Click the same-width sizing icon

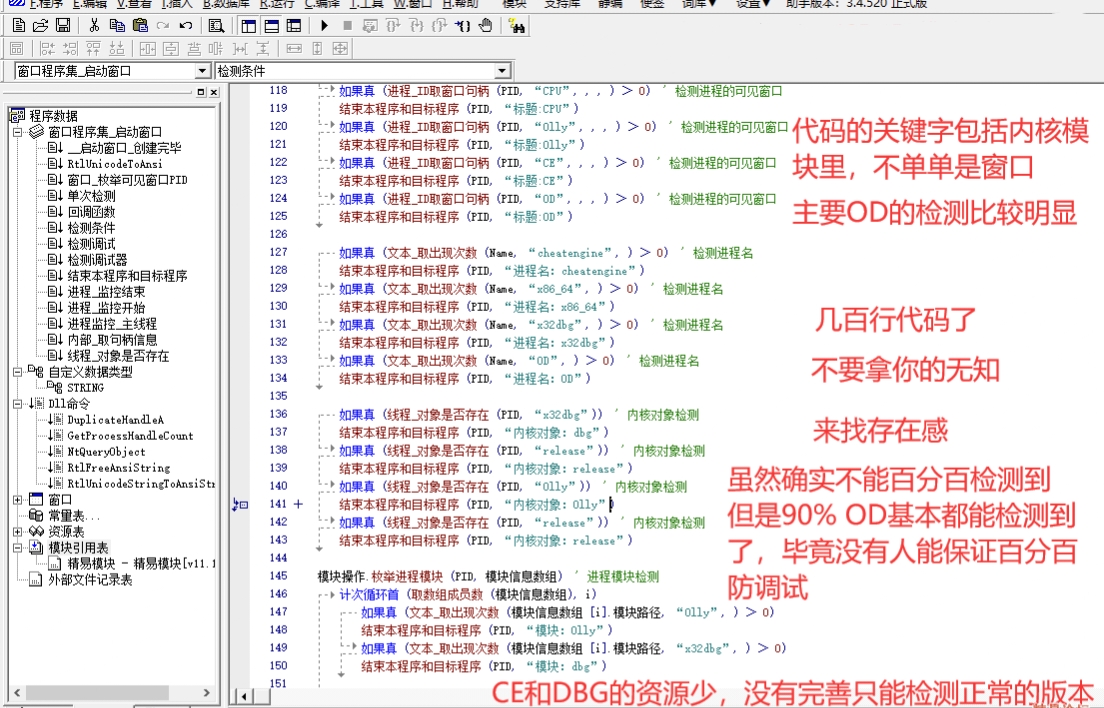point(294,49)
